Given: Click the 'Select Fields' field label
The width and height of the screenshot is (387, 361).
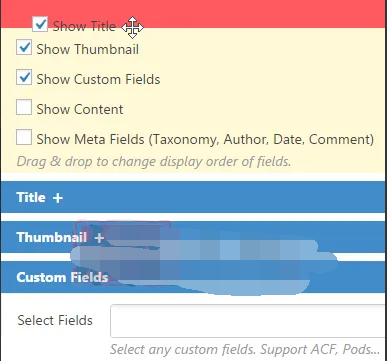Looking at the screenshot, I should pyautogui.click(x=55, y=320).
